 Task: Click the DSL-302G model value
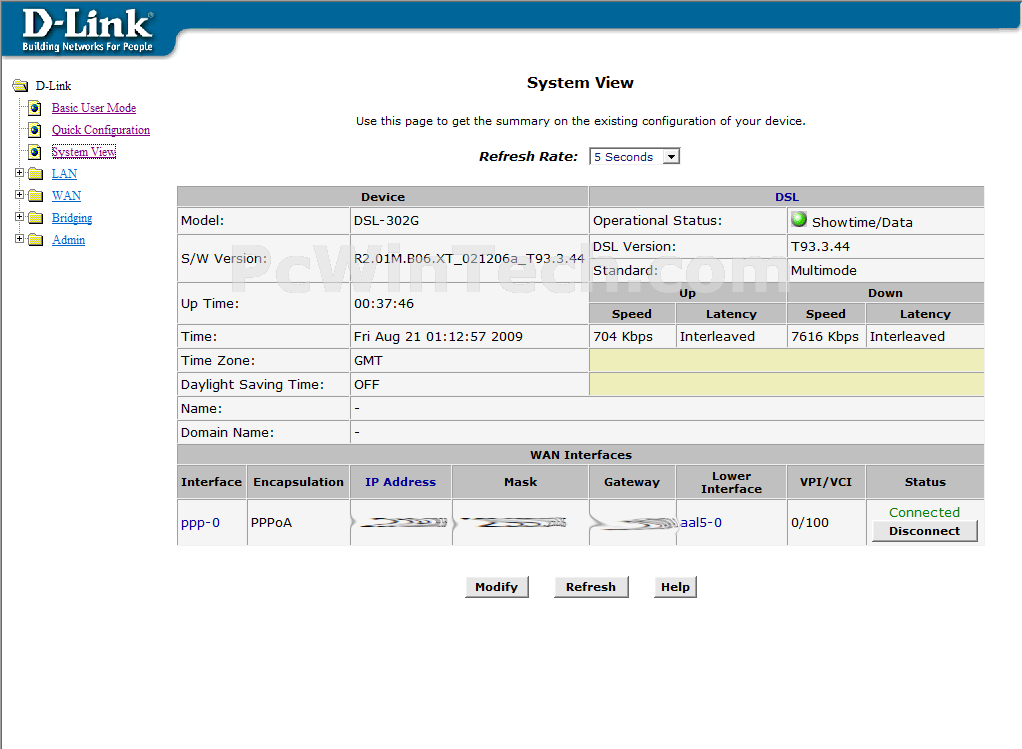[387, 221]
